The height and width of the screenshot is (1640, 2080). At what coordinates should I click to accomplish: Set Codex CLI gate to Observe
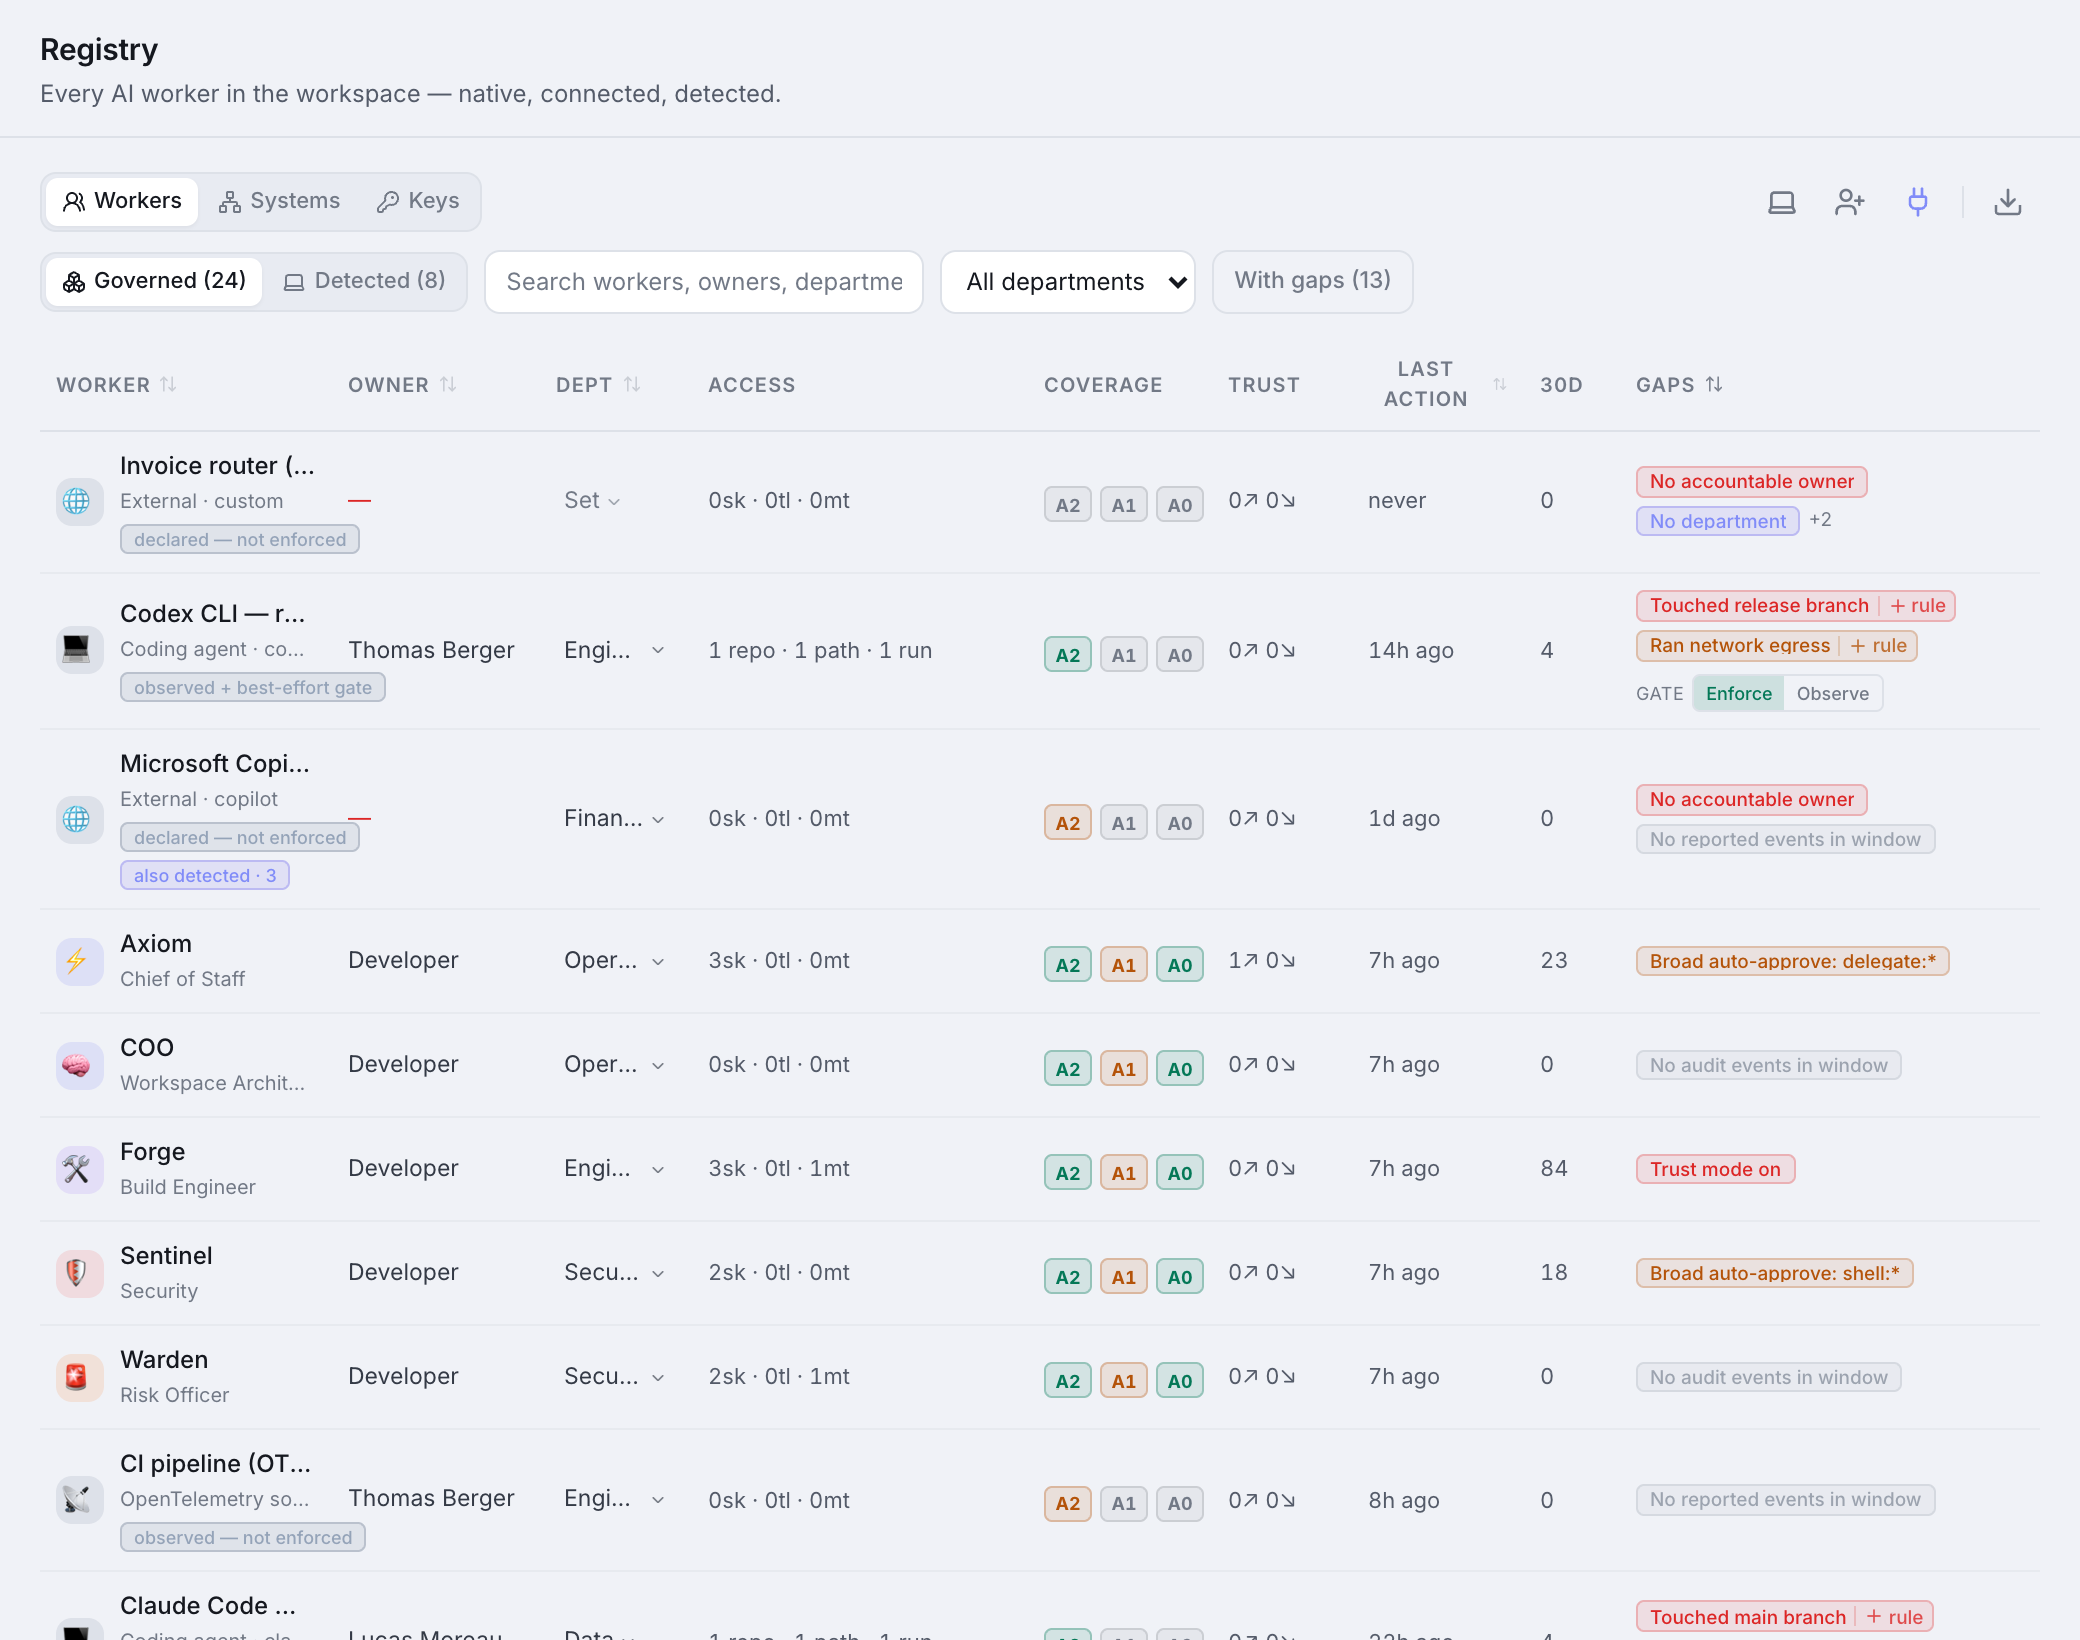(x=1832, y=693)
